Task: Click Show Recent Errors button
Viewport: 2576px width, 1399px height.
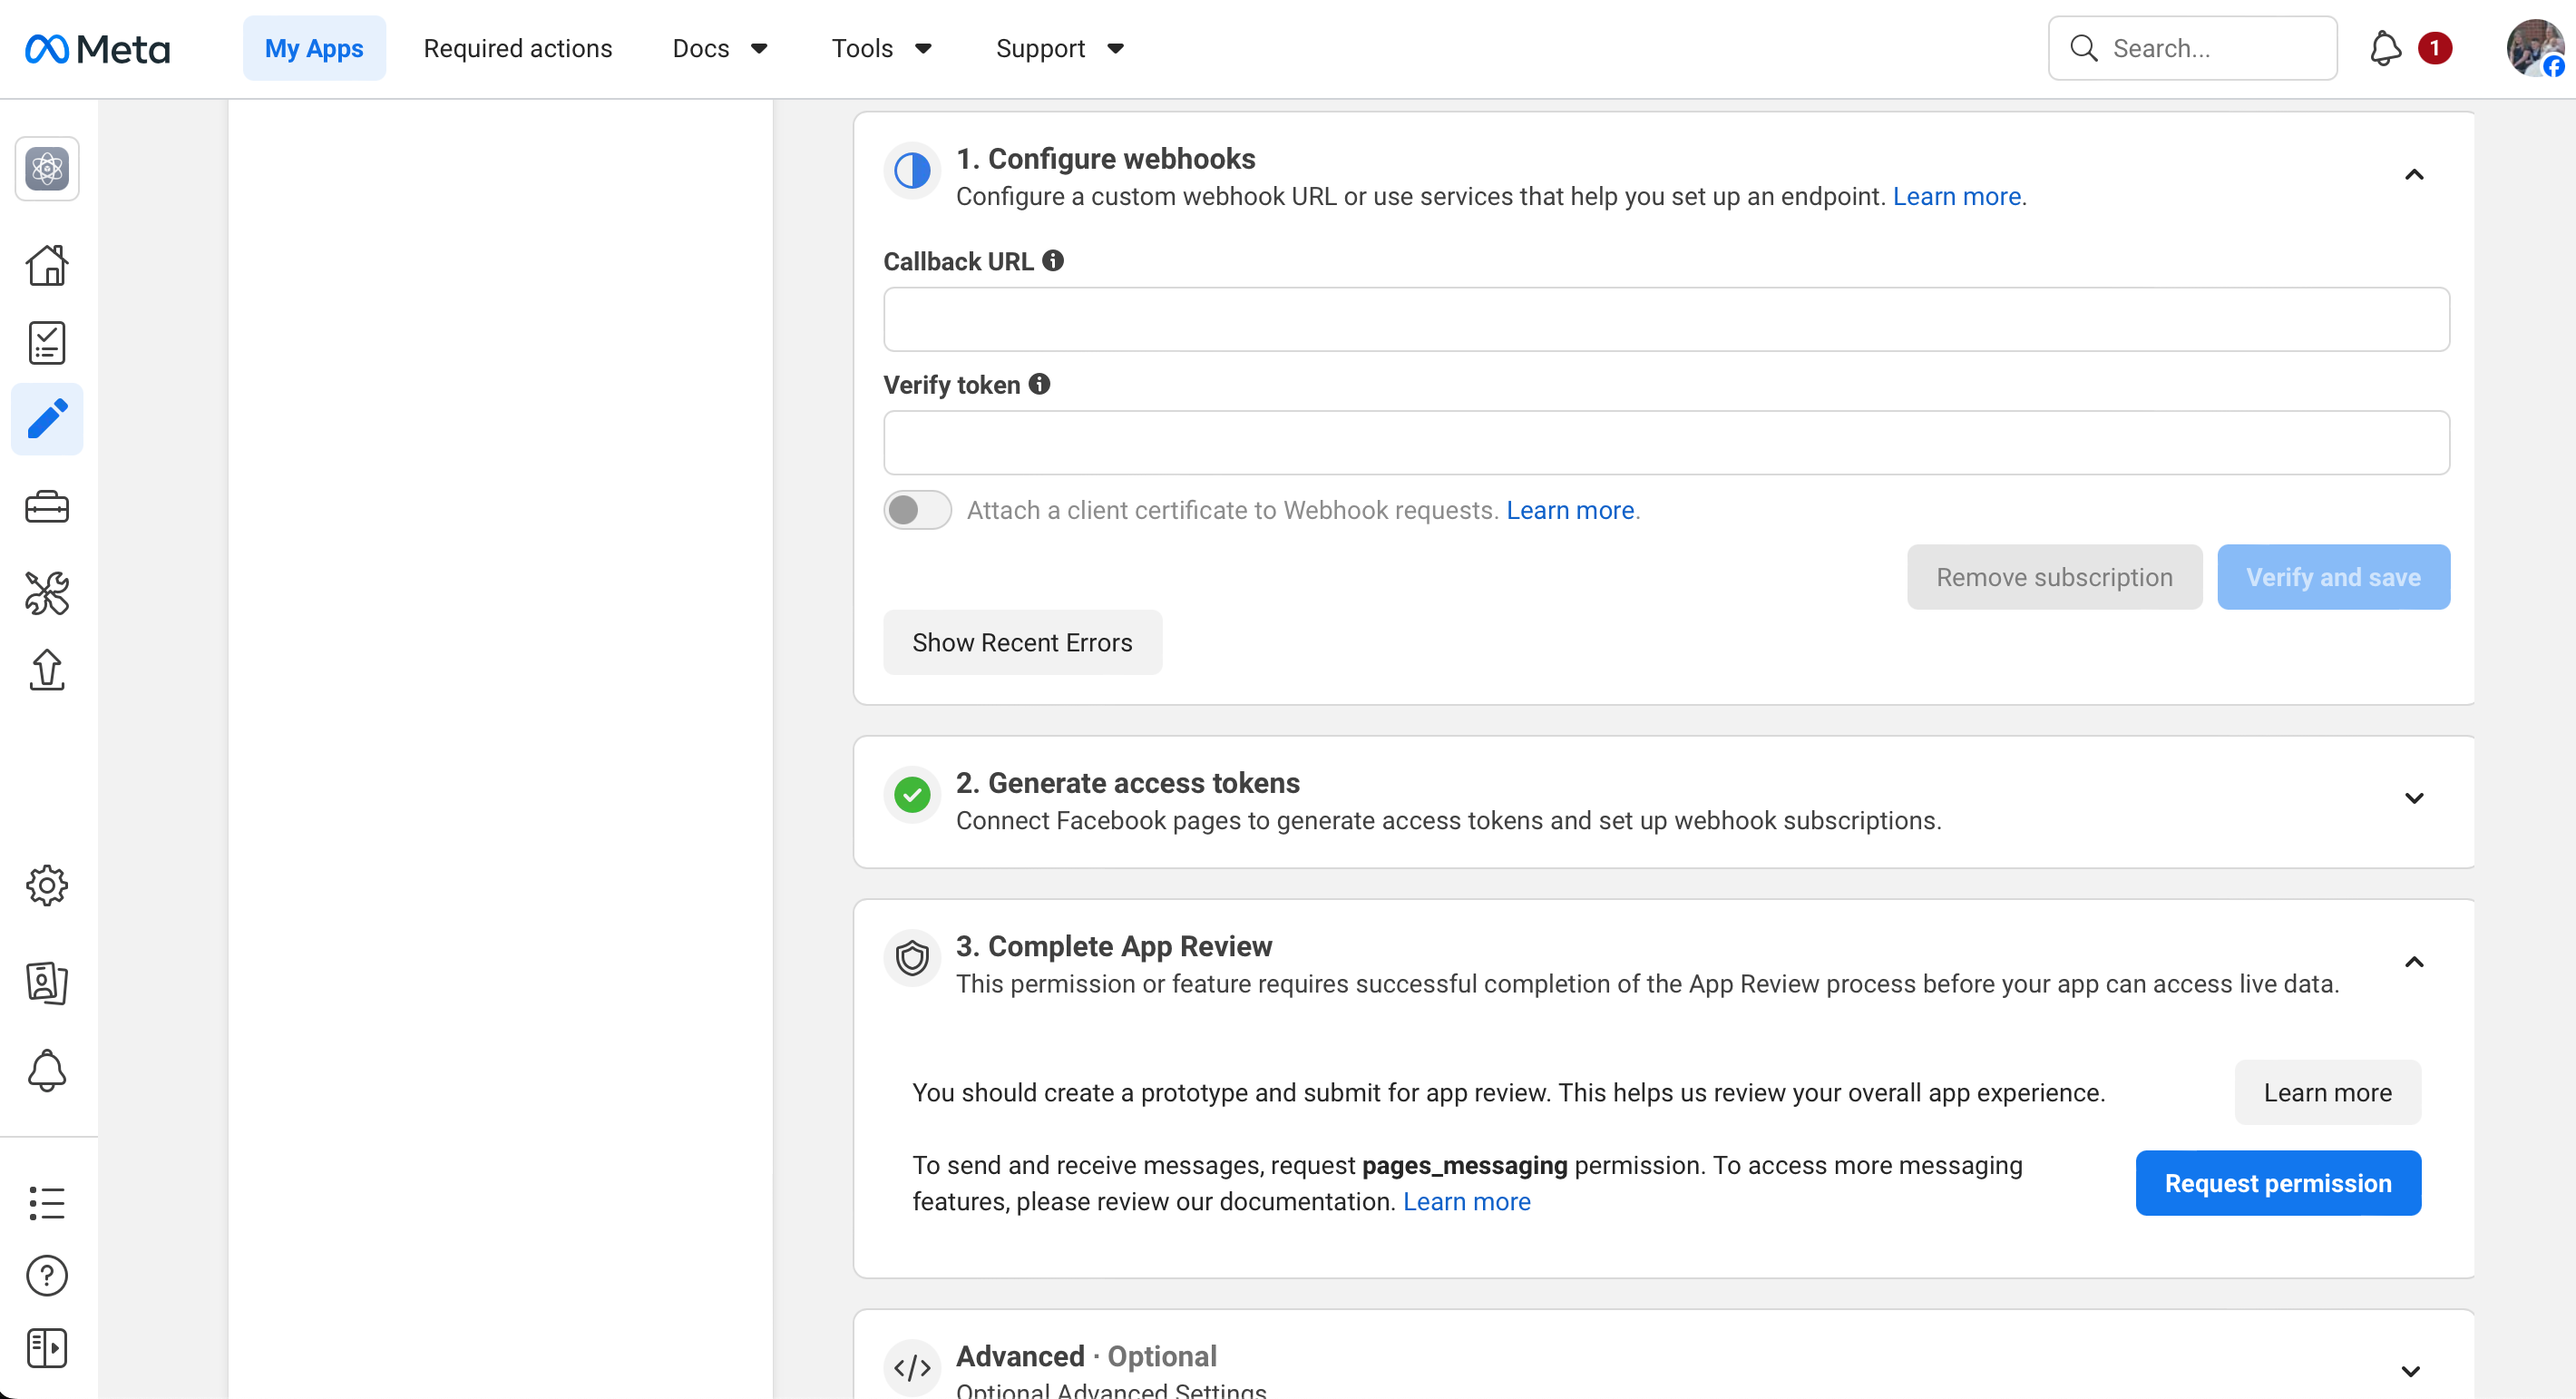Action: click(x=1023, y=642)
